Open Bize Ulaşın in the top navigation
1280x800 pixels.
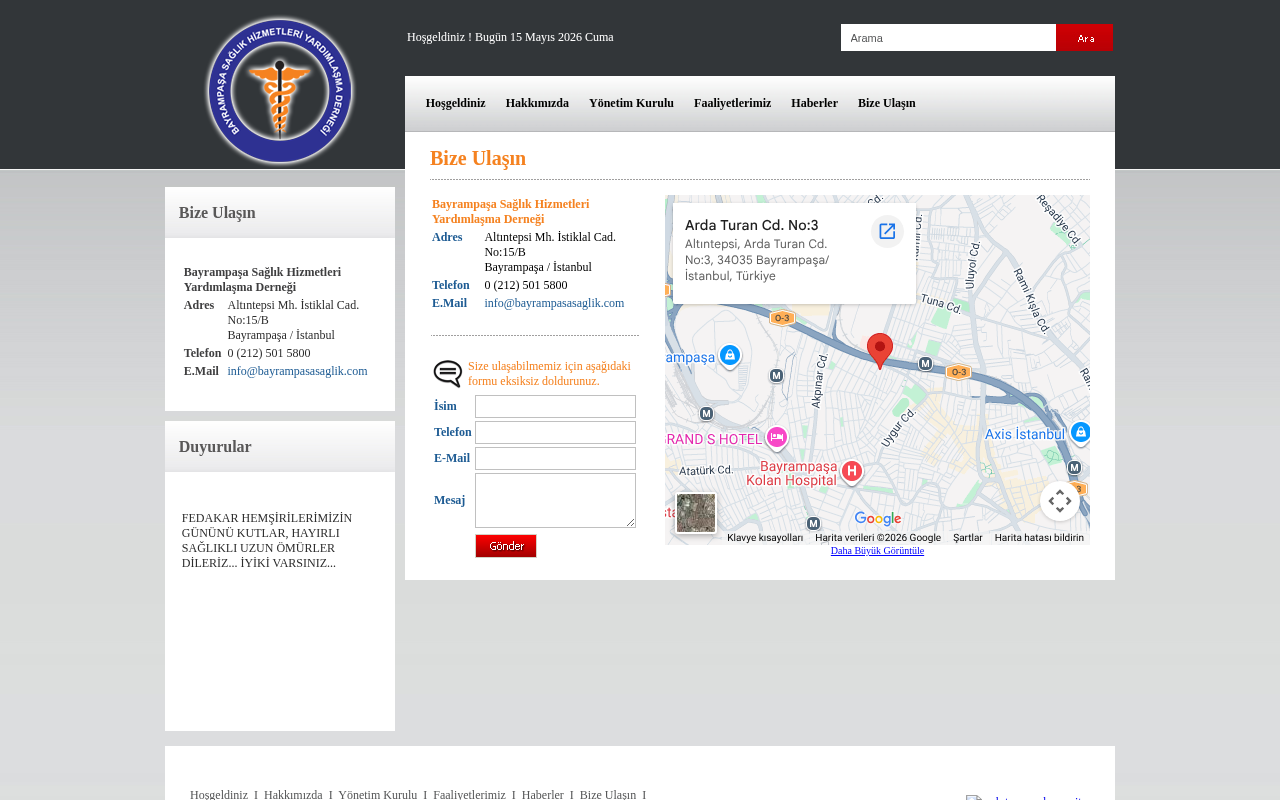tap(887, 103)
